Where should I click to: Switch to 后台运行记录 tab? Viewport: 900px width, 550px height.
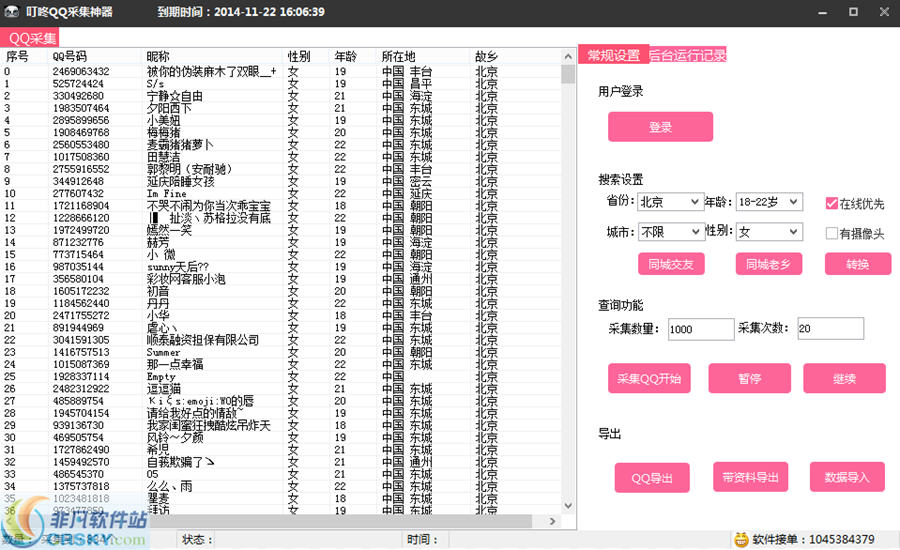(x=688, y=55)
